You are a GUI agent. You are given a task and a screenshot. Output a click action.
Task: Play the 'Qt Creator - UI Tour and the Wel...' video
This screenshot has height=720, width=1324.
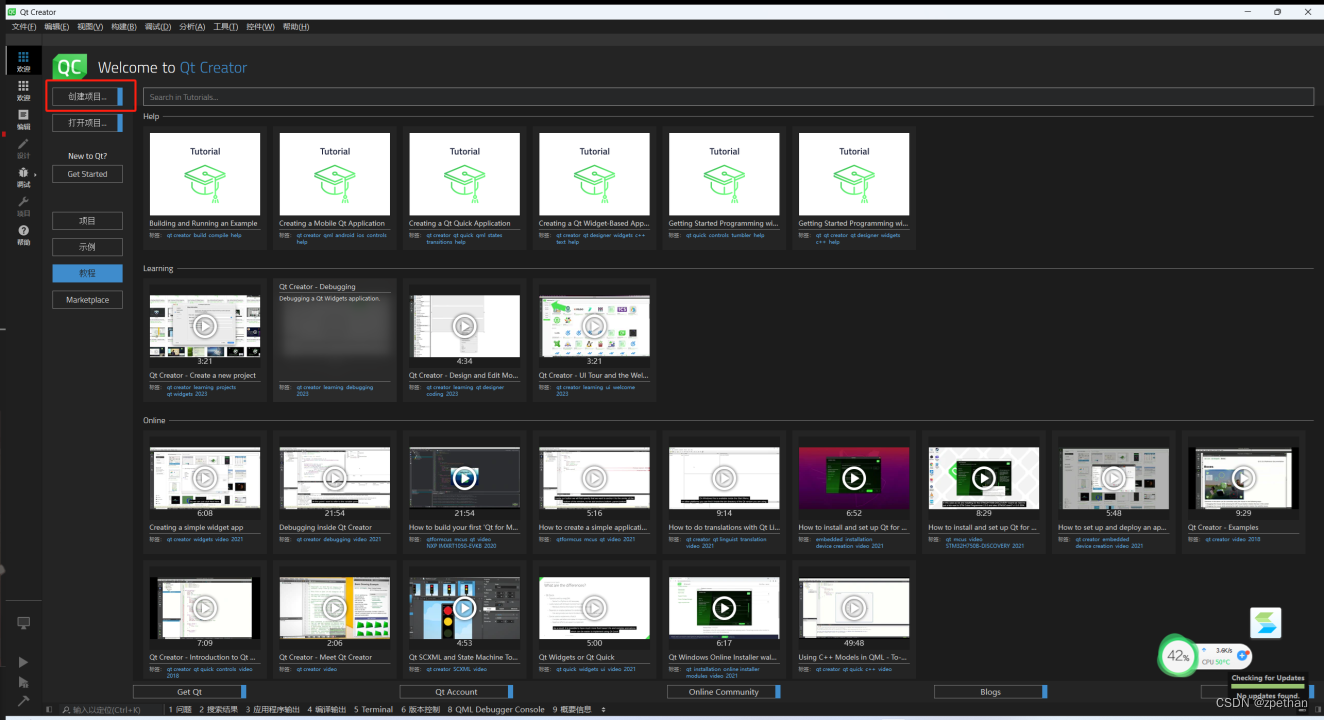click(594, 326)
